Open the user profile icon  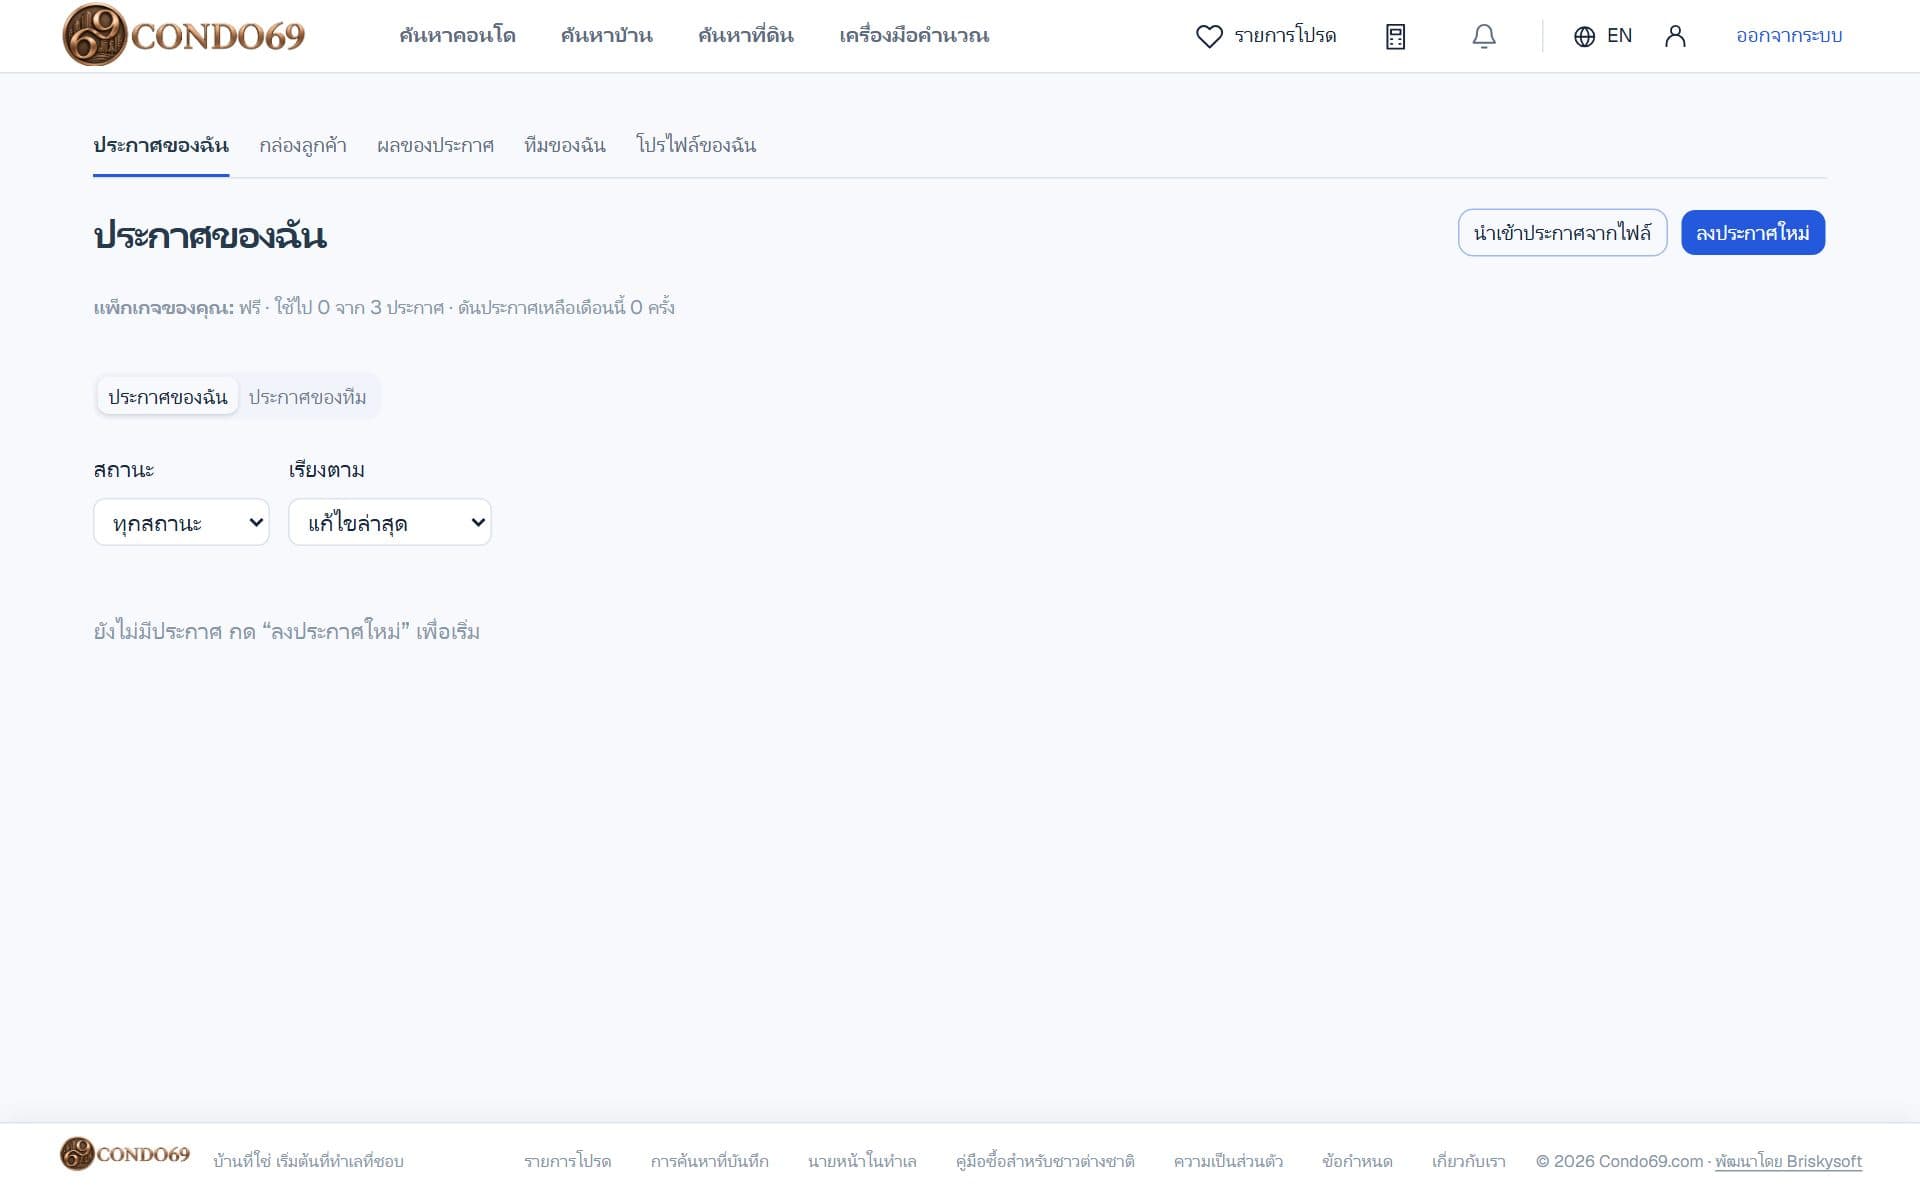(1675, 36)
